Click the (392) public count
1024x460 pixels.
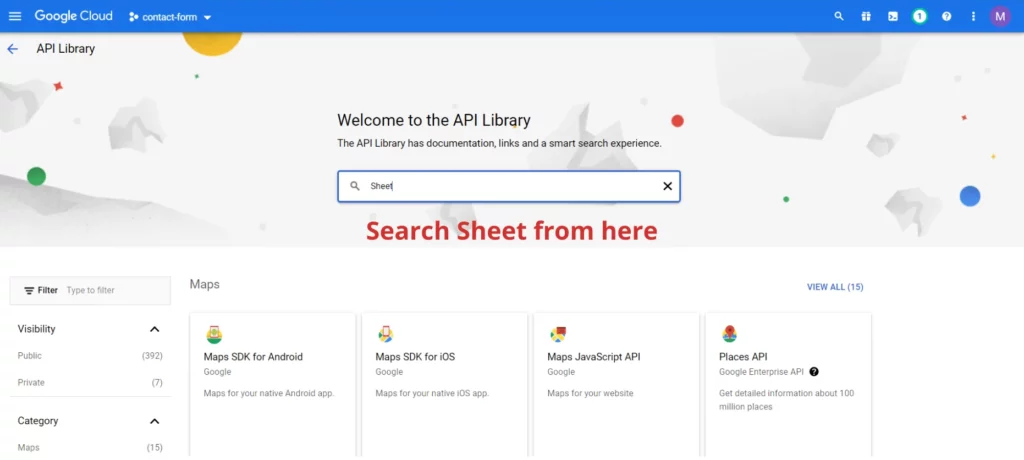[x=152, y=356]
